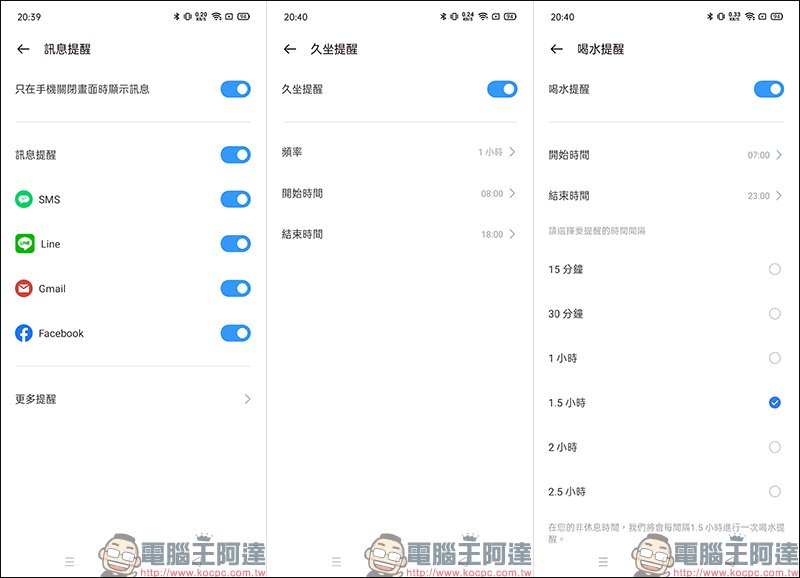Select 30 分鐘 interval radio button
The height and width of the screenshot is (578, 800).
(774, 314)
